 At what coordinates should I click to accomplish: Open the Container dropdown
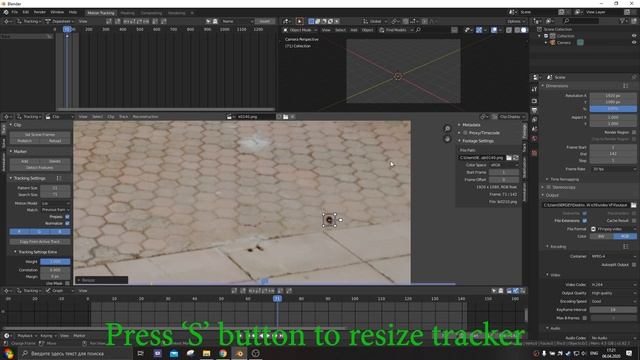pyautogui.click(x=613, y=256)
